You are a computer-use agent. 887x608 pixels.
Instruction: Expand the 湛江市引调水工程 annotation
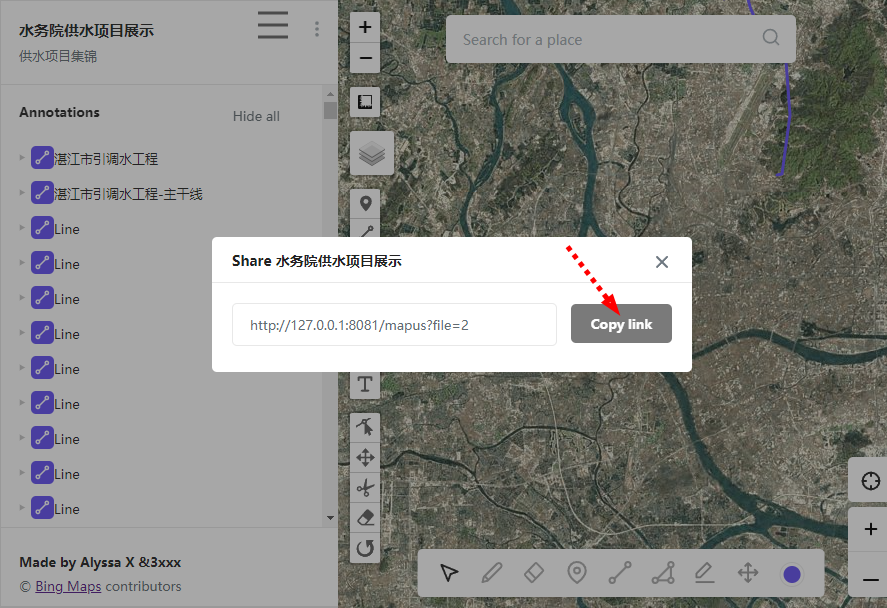(22, 158)
